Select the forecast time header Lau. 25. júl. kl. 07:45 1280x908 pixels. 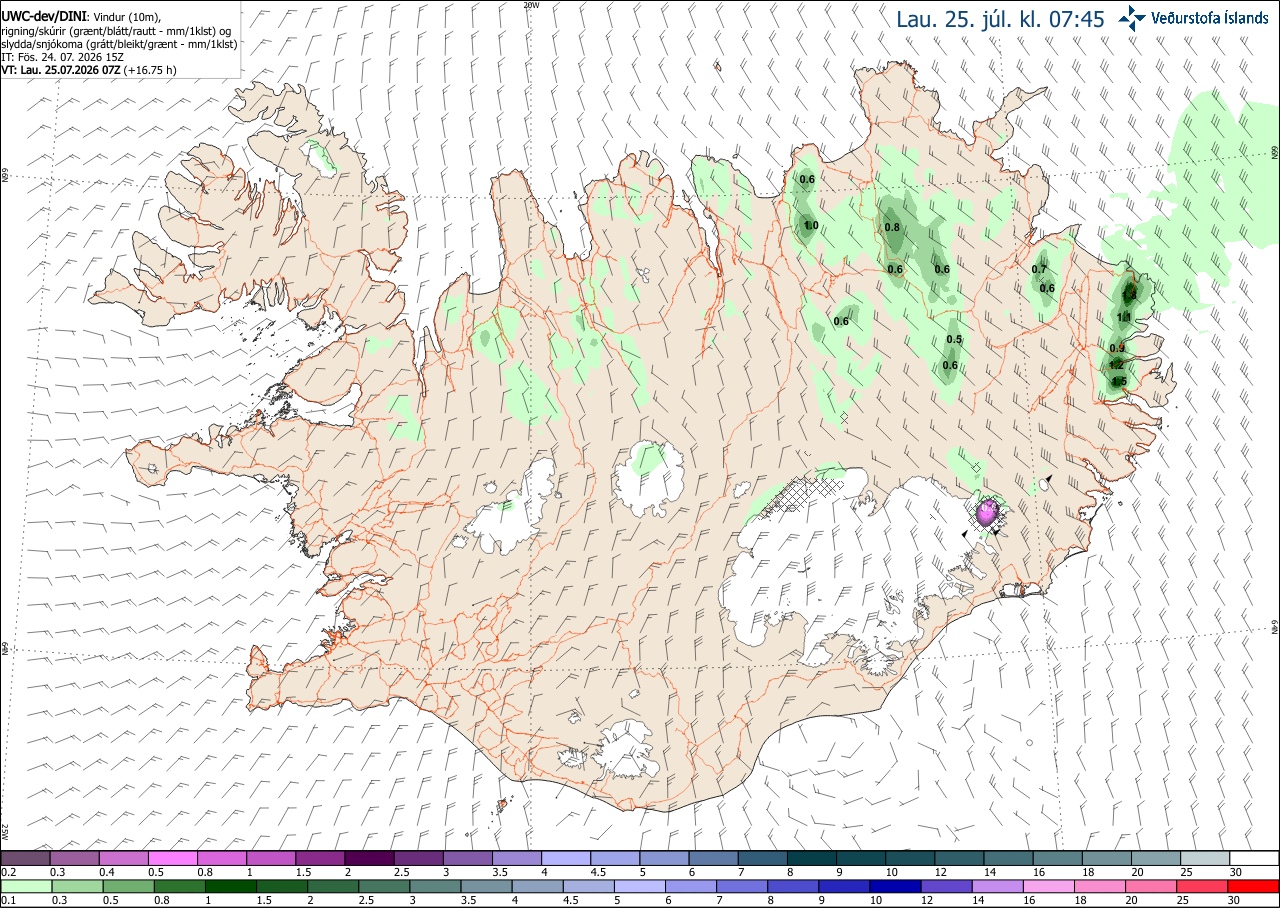pyautogui.click(x=1000, y=18)
